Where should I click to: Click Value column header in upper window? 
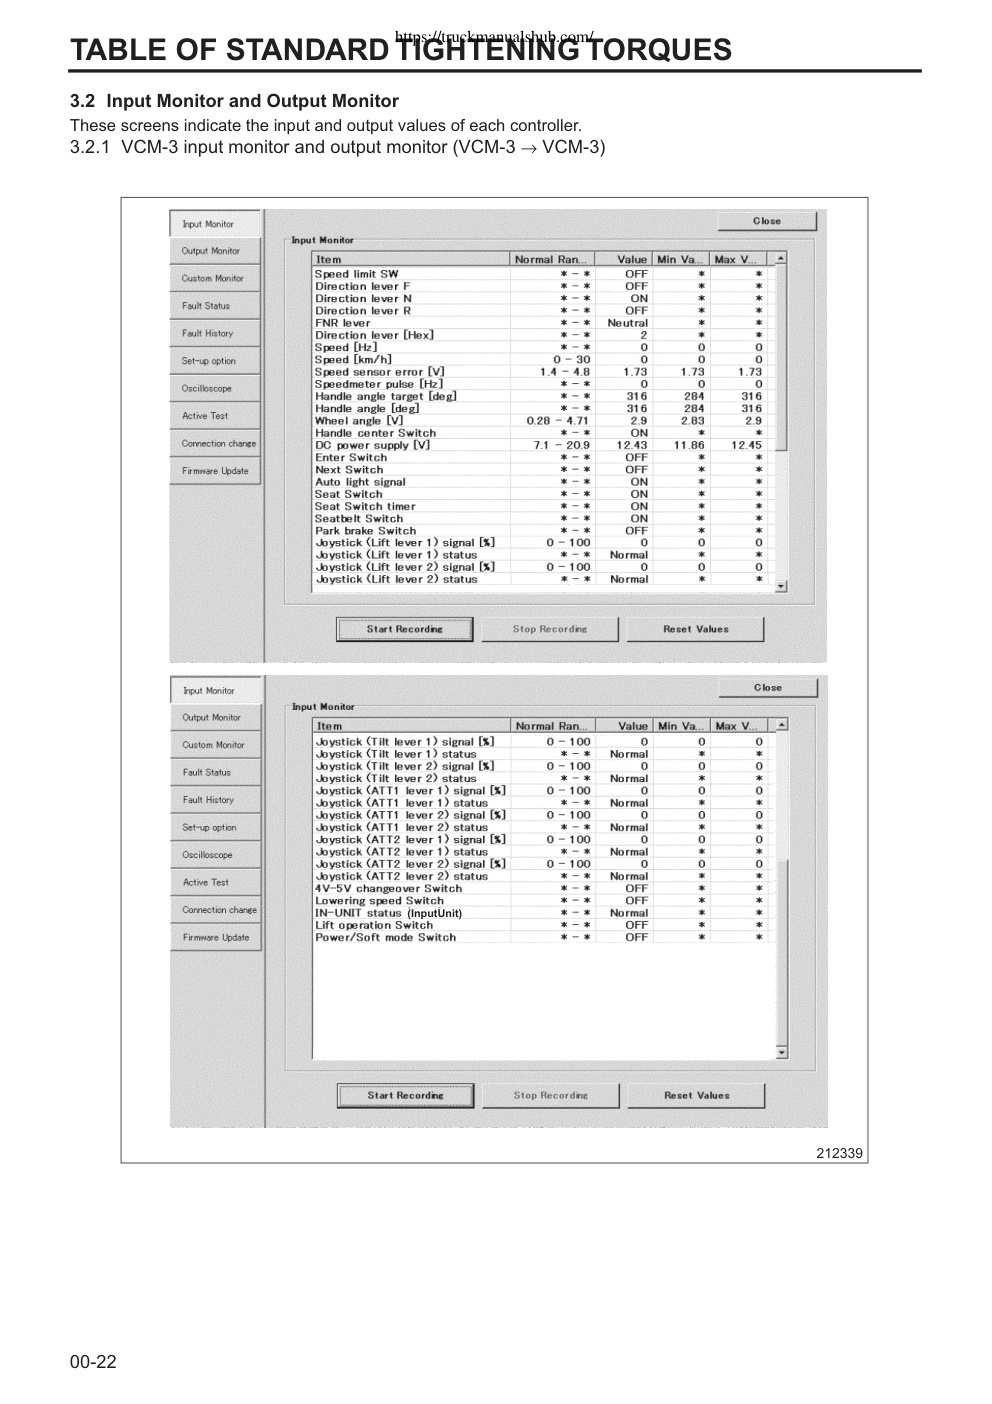624,260
